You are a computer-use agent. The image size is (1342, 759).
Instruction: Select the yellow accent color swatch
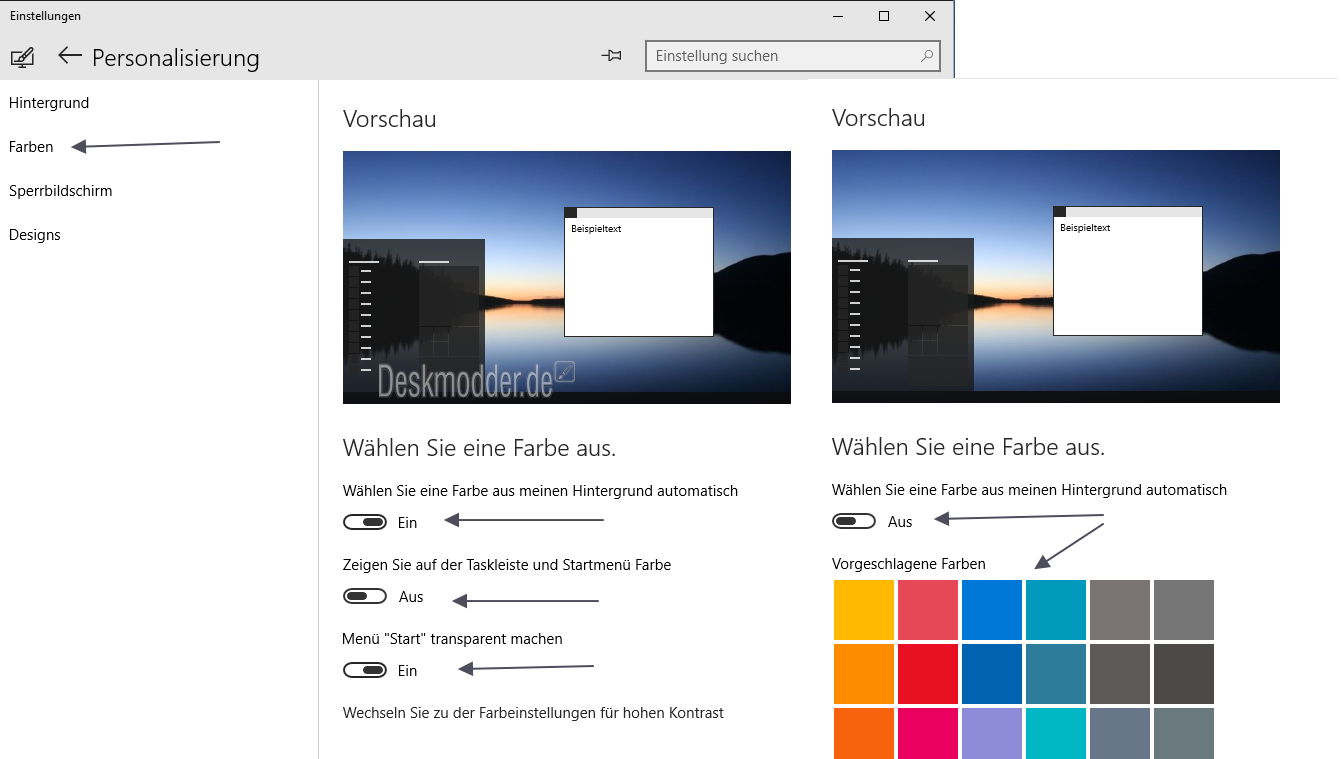click(863, 609)
